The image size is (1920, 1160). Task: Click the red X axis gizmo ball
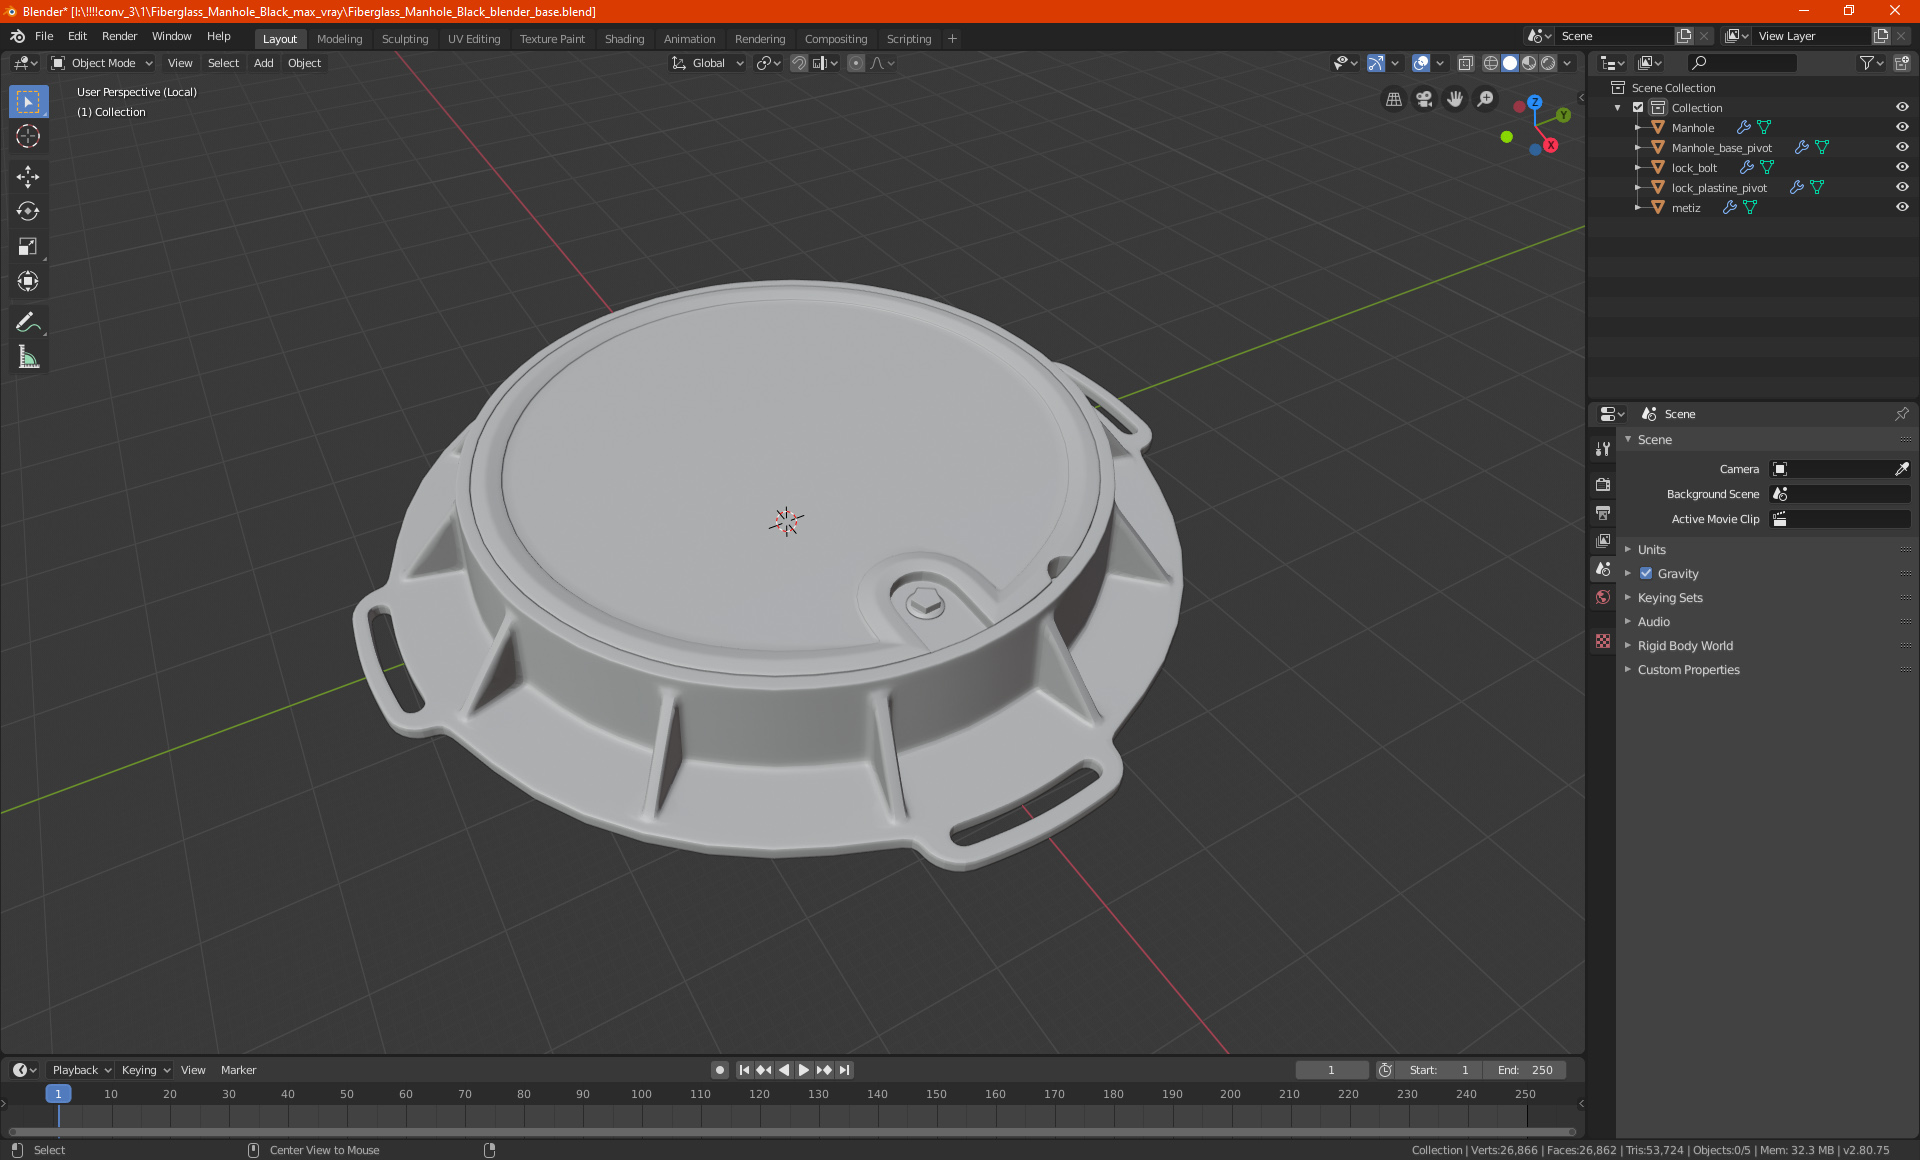1550,145
